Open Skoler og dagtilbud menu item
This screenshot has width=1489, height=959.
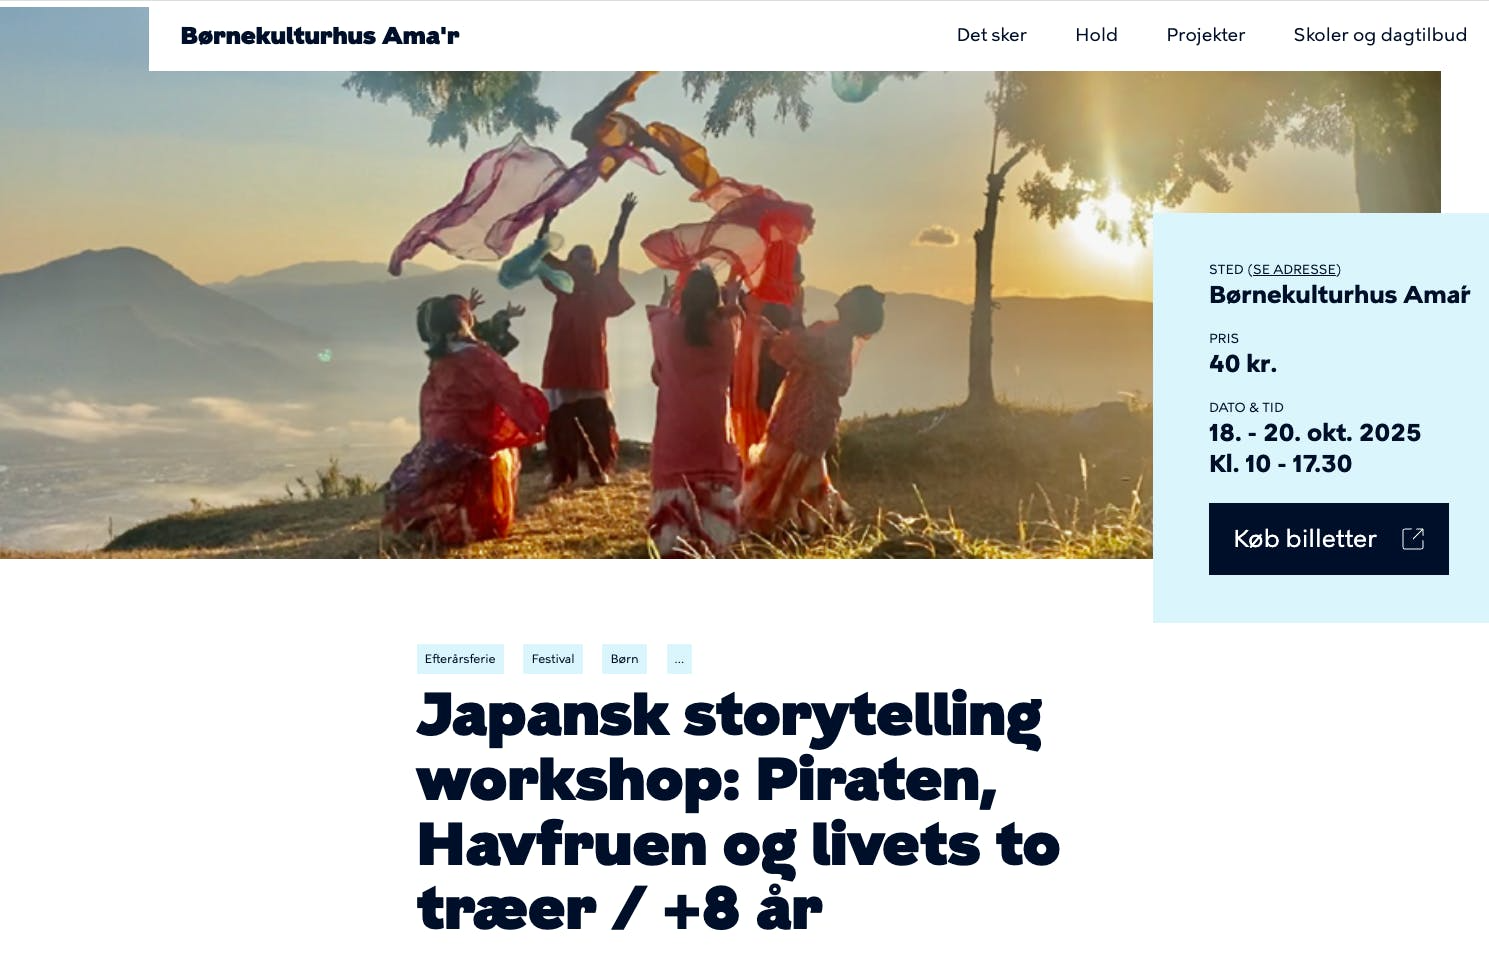tap(1380, 35)
